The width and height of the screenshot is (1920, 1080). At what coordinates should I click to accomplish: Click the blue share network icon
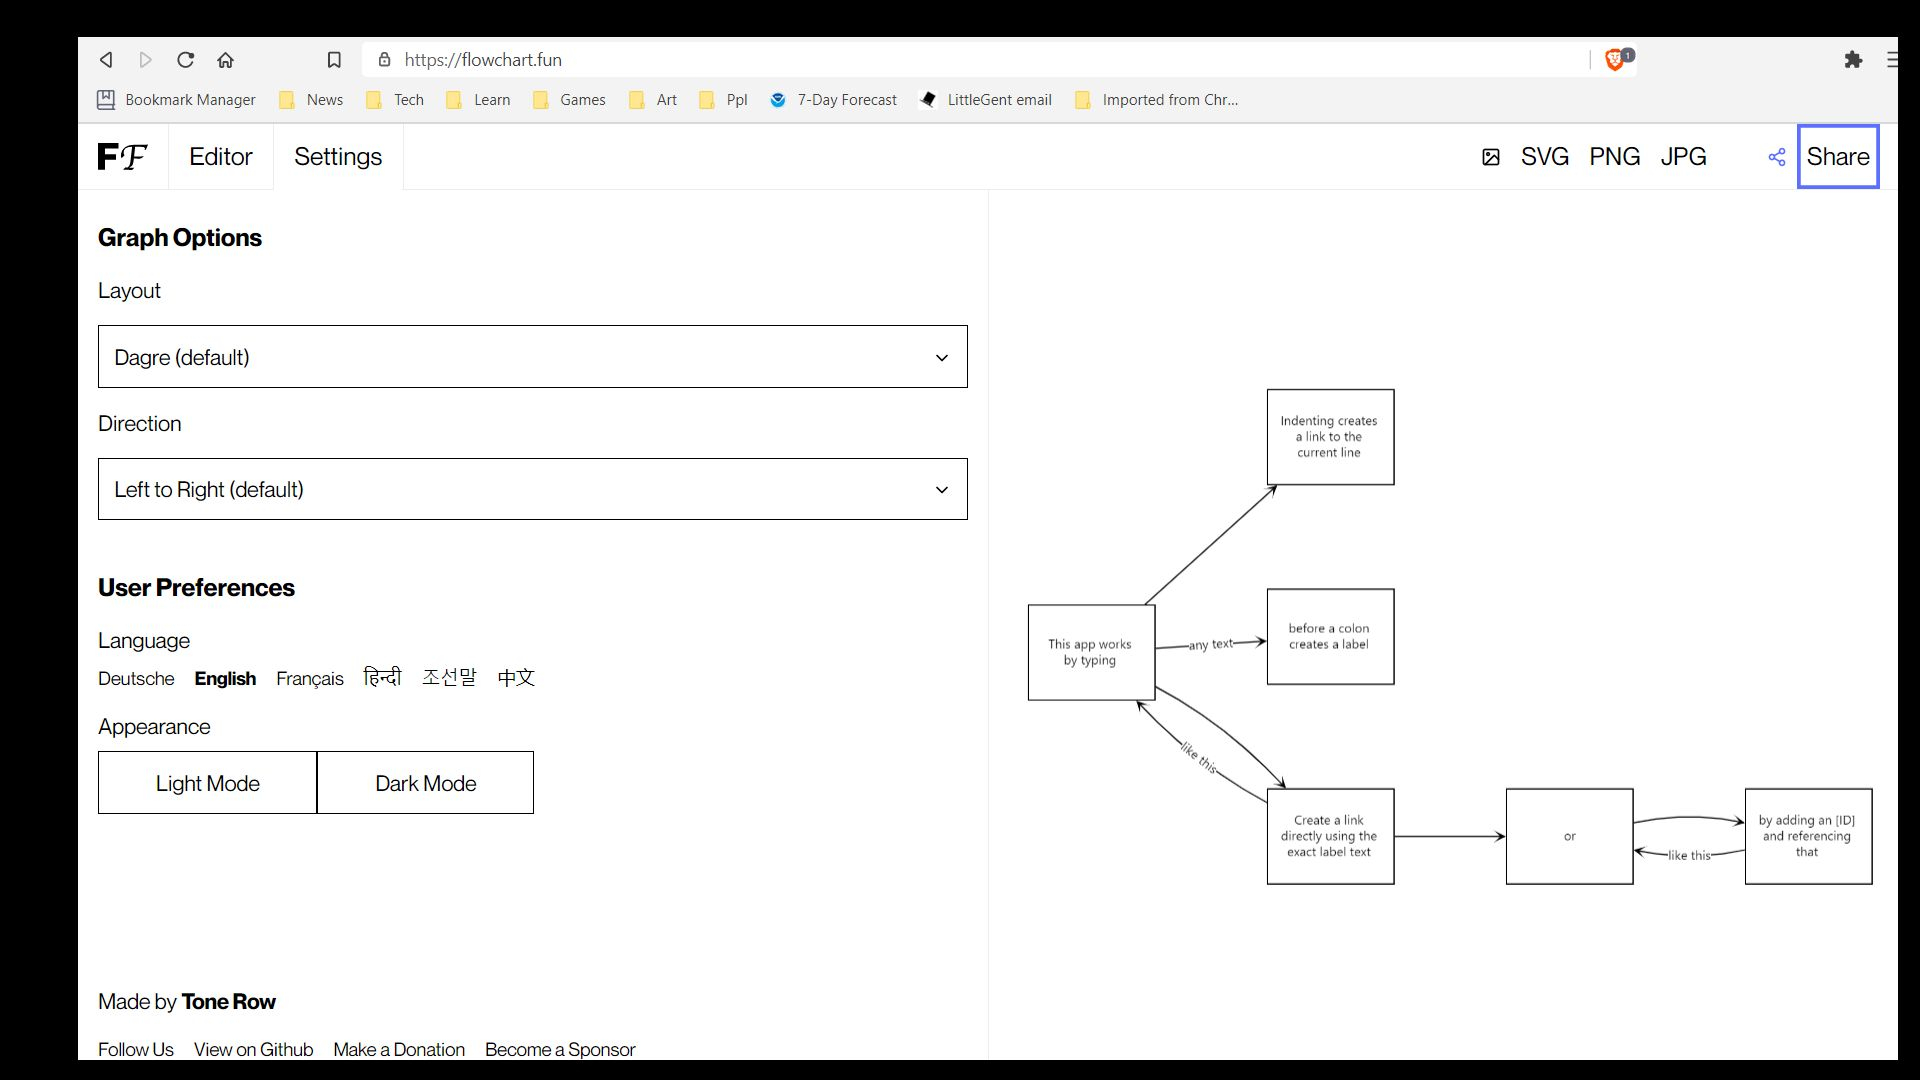pyautogui.click(x=1777, y=157)
